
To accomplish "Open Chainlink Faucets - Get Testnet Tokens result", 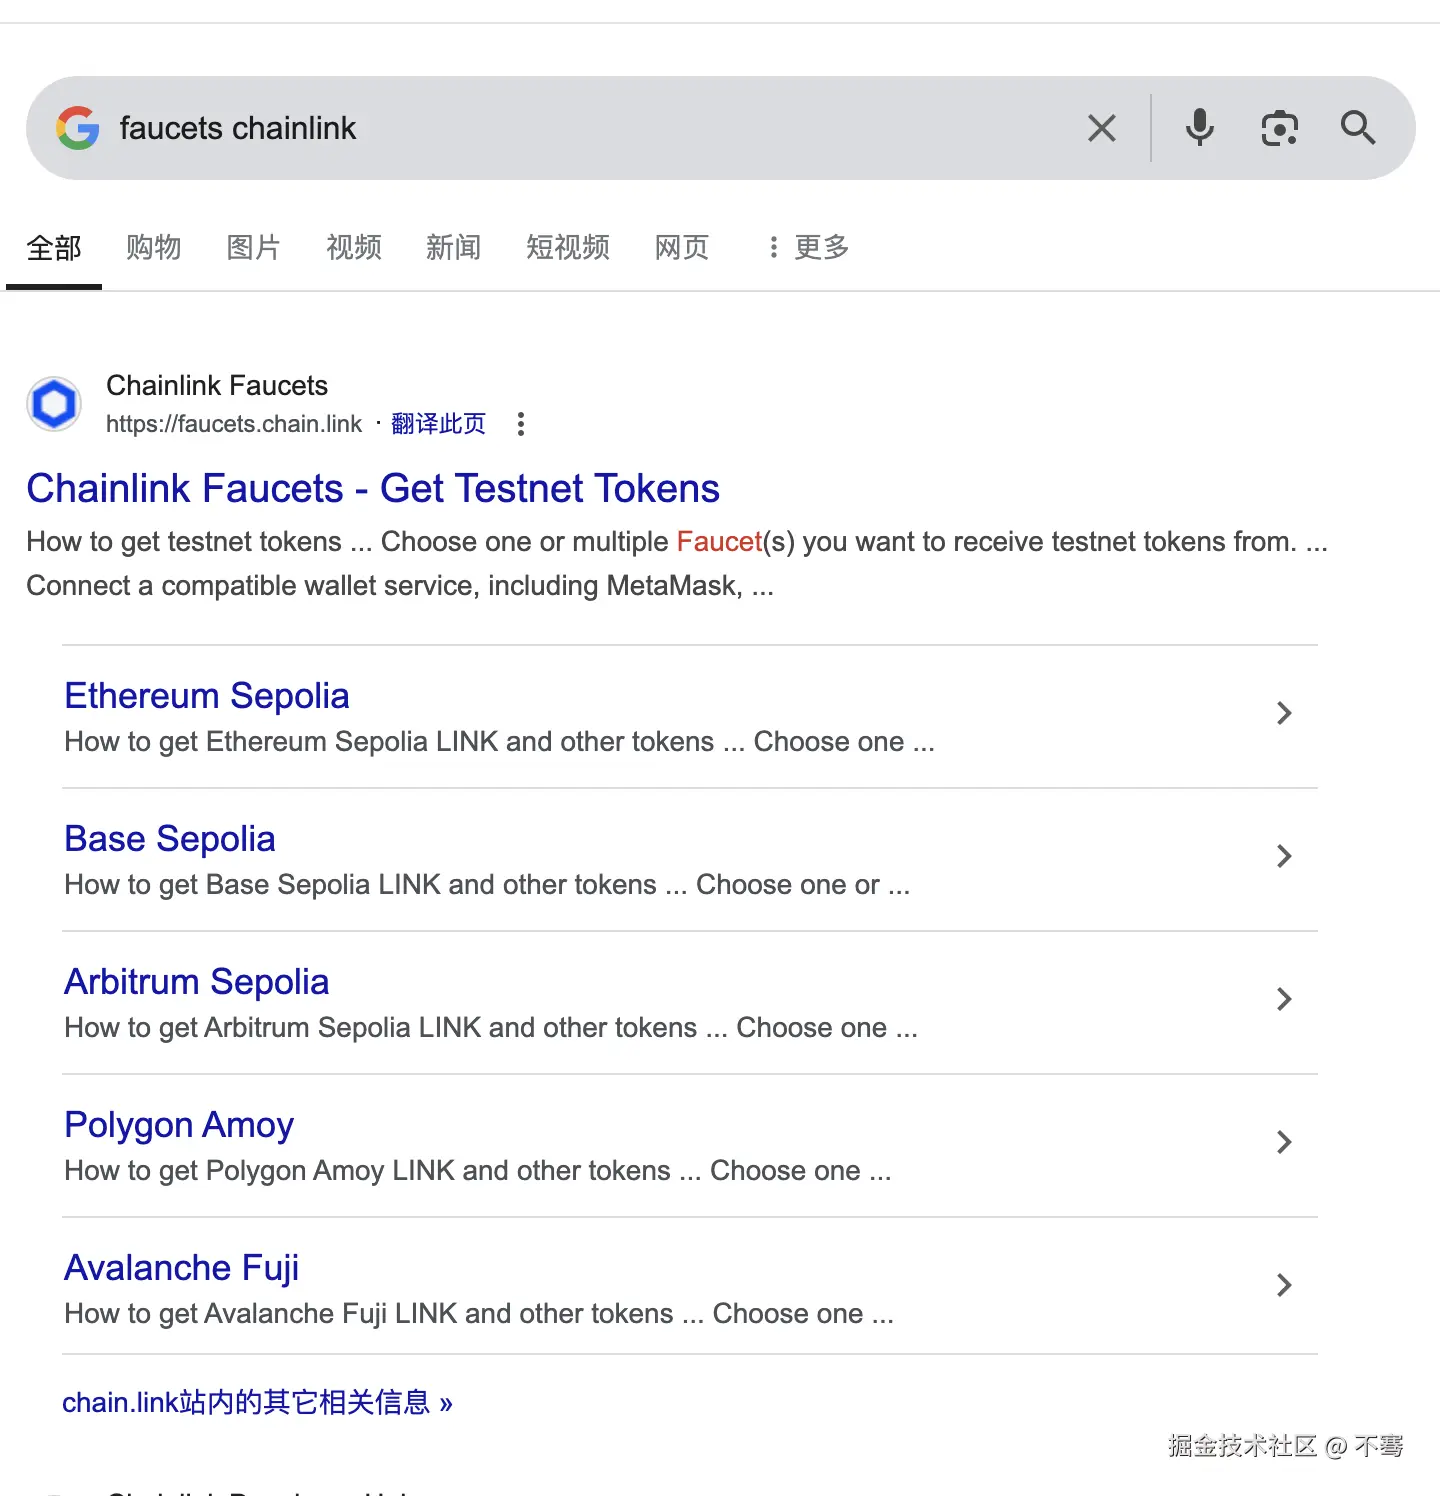I will click(x=372, y=489).
